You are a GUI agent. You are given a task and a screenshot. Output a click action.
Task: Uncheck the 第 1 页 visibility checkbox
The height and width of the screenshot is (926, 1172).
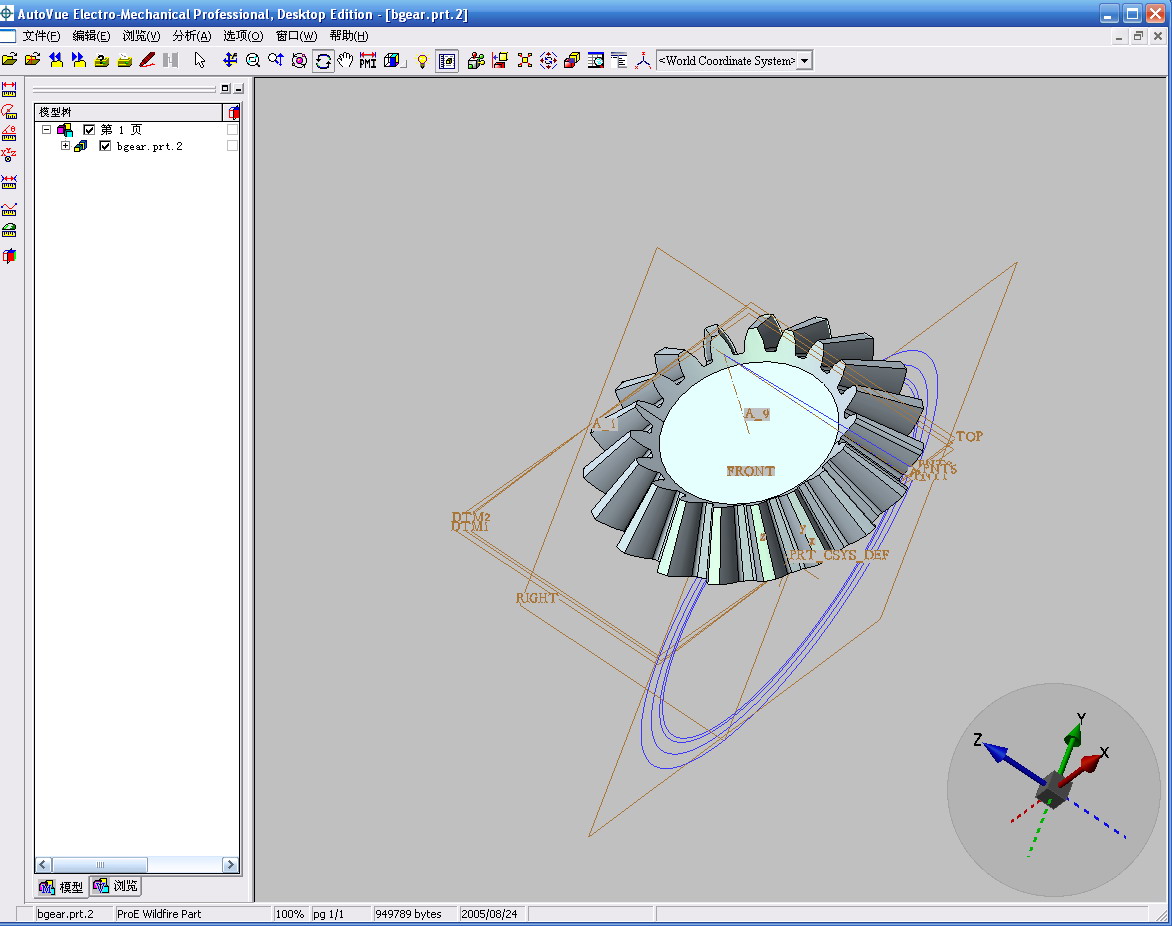89,130
